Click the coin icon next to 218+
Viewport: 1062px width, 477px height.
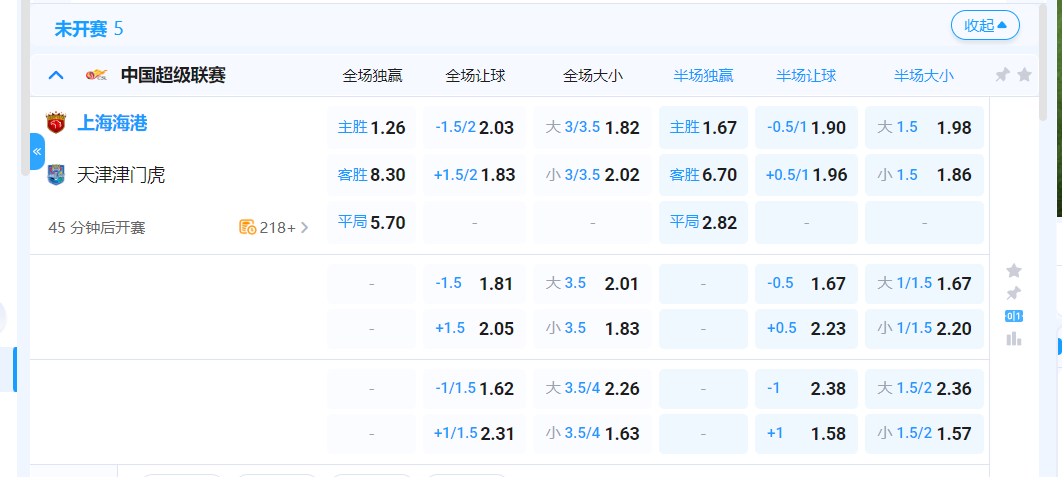pyautogui.click(x=247, y=227)
